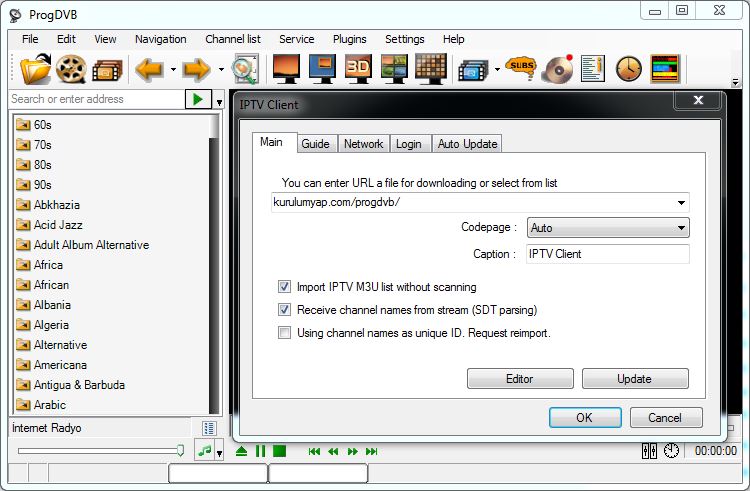Click the video streams film icon
The height and width of the screenshot is (491, 750).
click(473, 71)
